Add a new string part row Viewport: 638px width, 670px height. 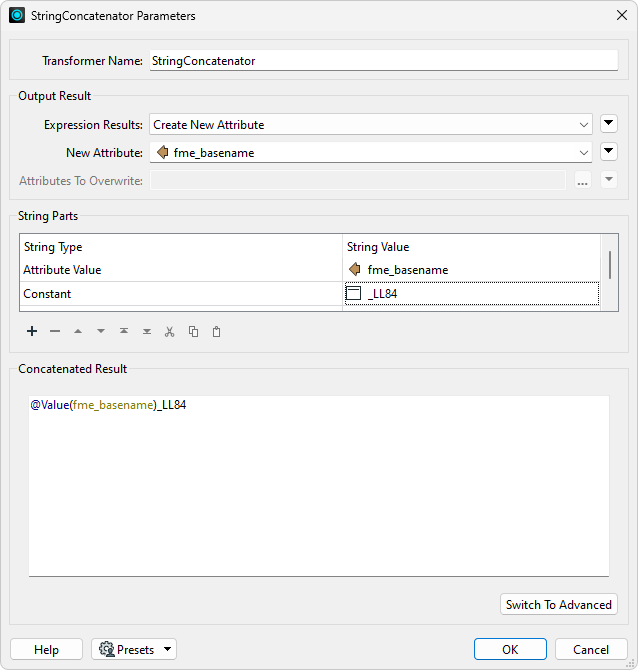click(32, 332)
